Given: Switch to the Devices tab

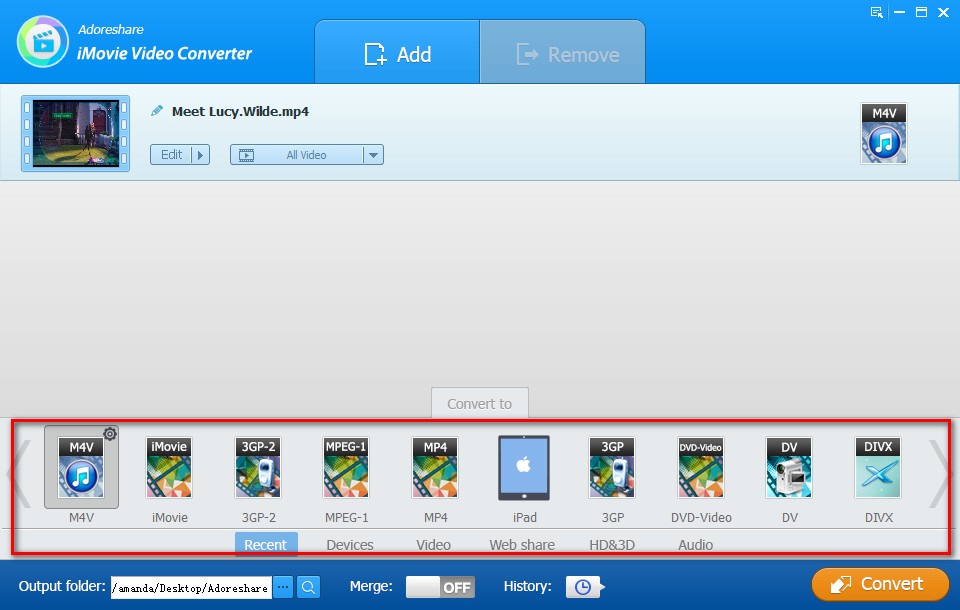Looking at the screenshot, I should pyautogui.click(x=350, y=545).
